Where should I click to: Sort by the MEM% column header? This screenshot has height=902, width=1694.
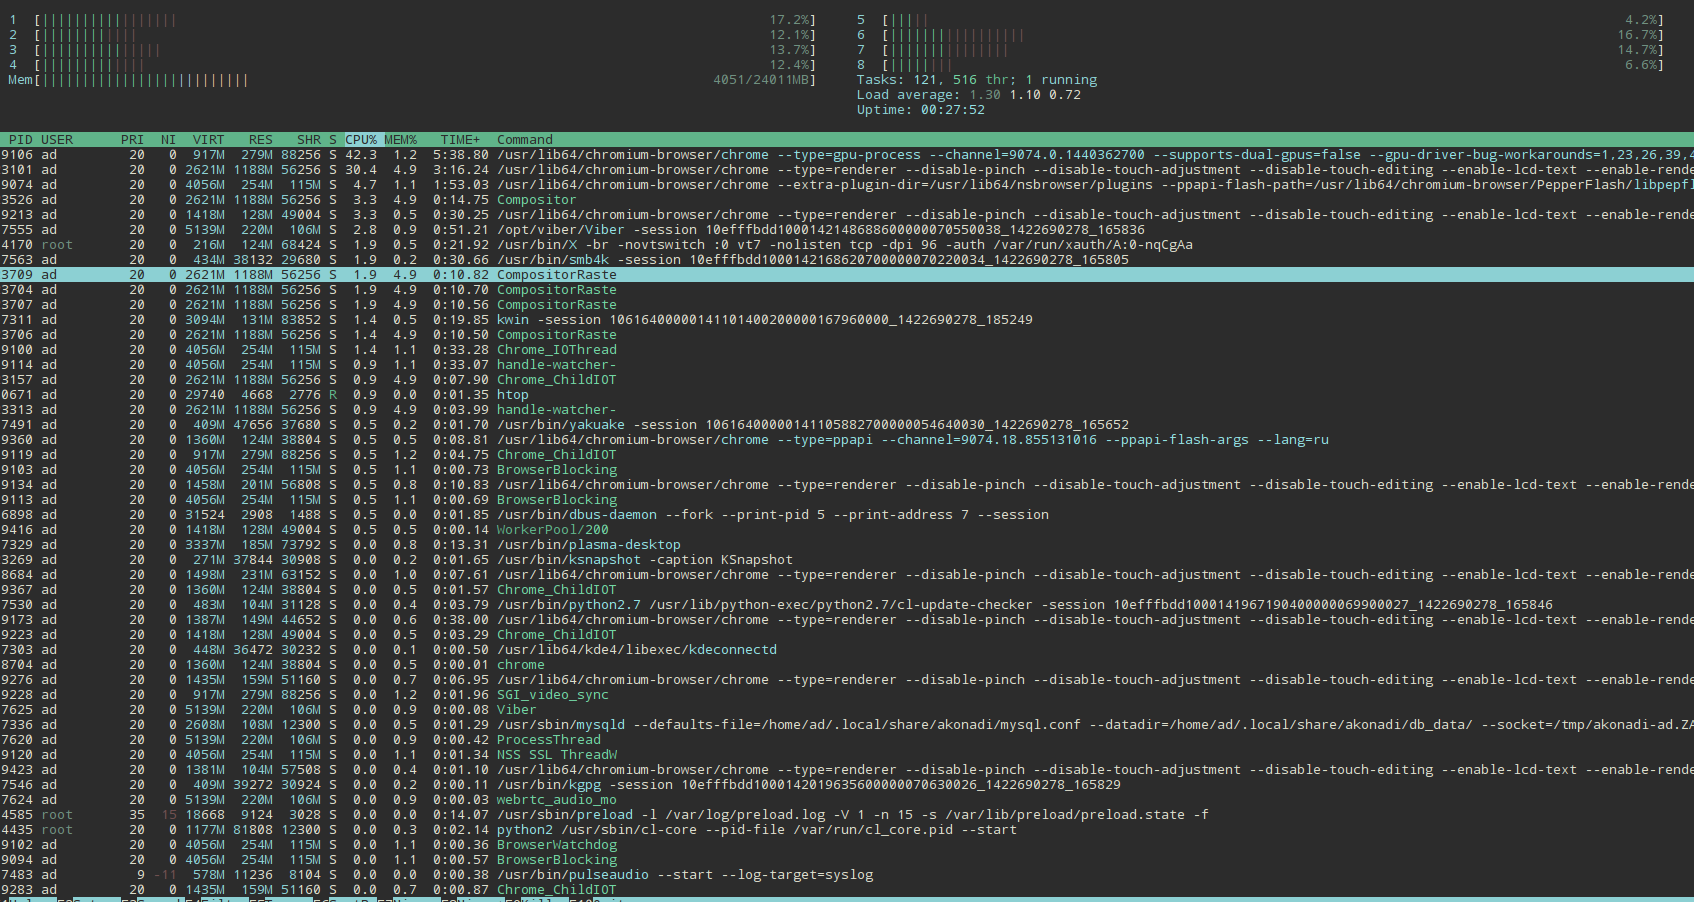401,140
